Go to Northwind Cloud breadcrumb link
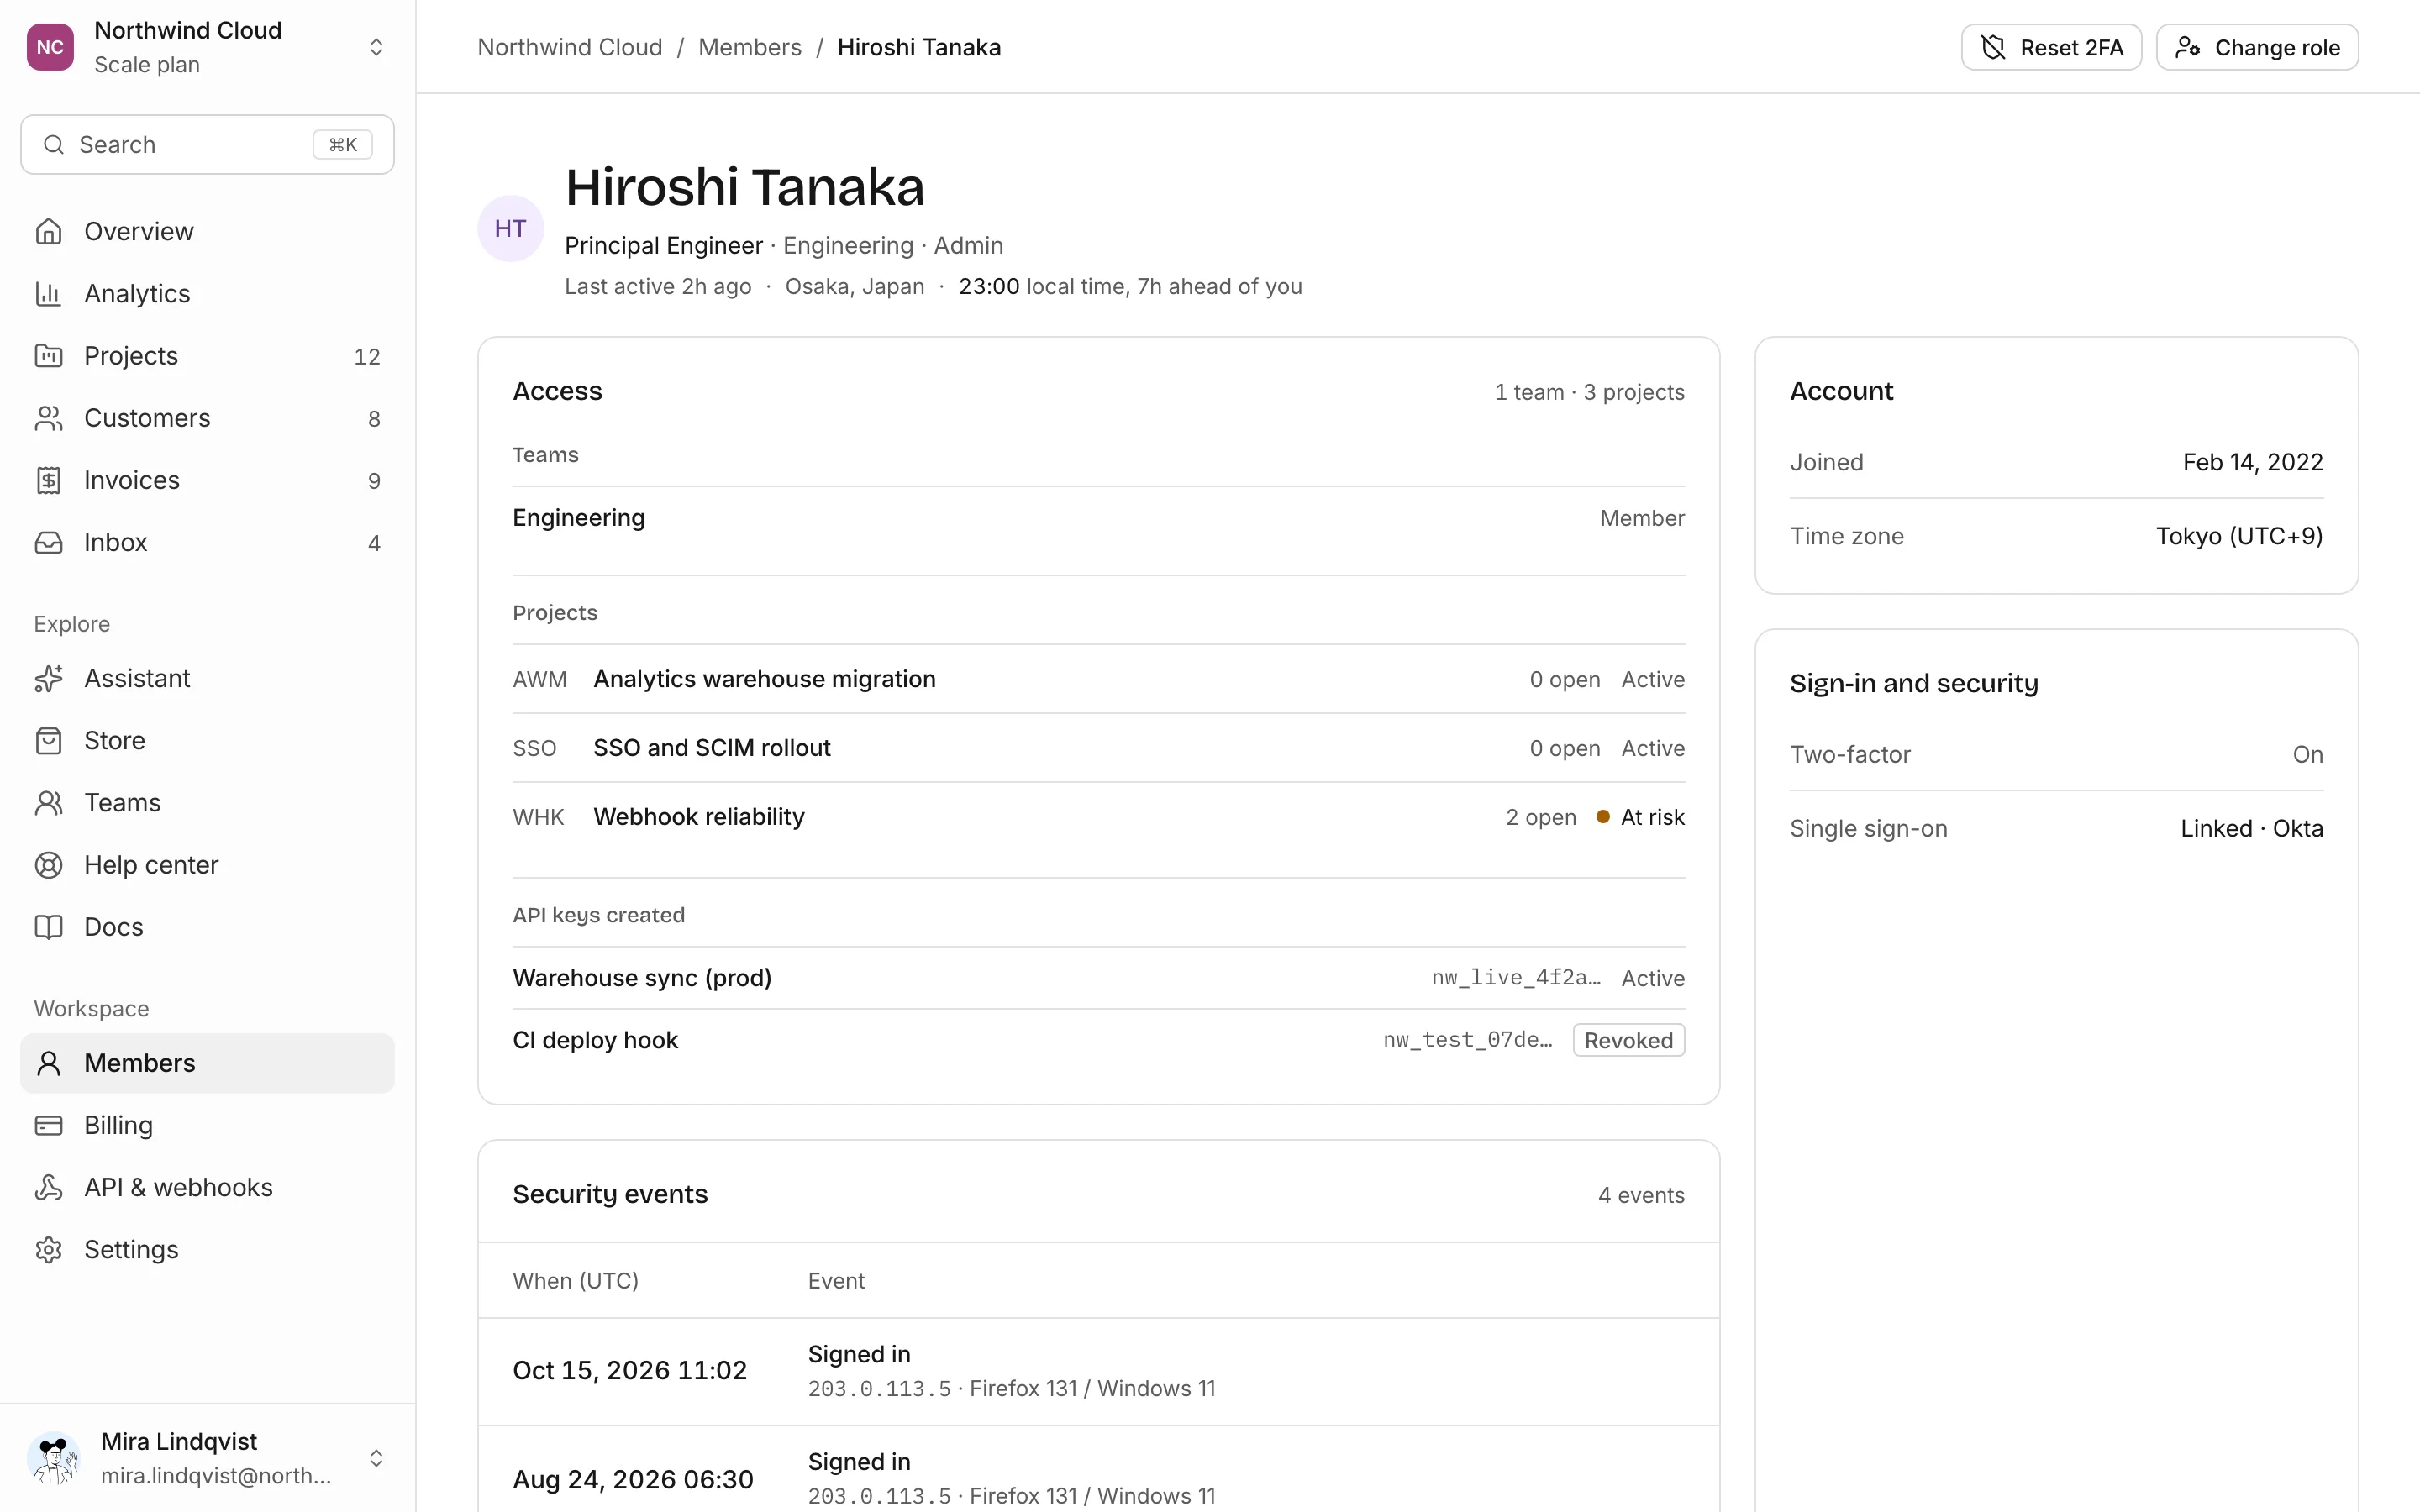 [570, 47]
